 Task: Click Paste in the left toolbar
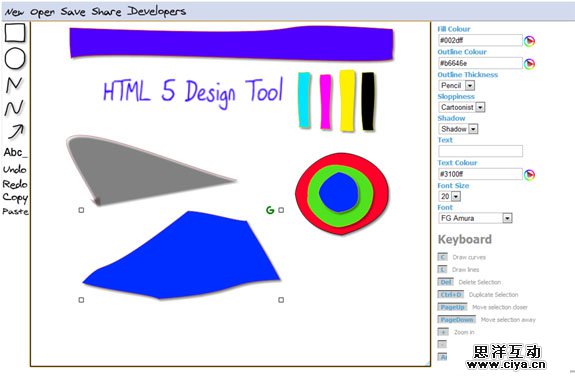coord(15,211)
